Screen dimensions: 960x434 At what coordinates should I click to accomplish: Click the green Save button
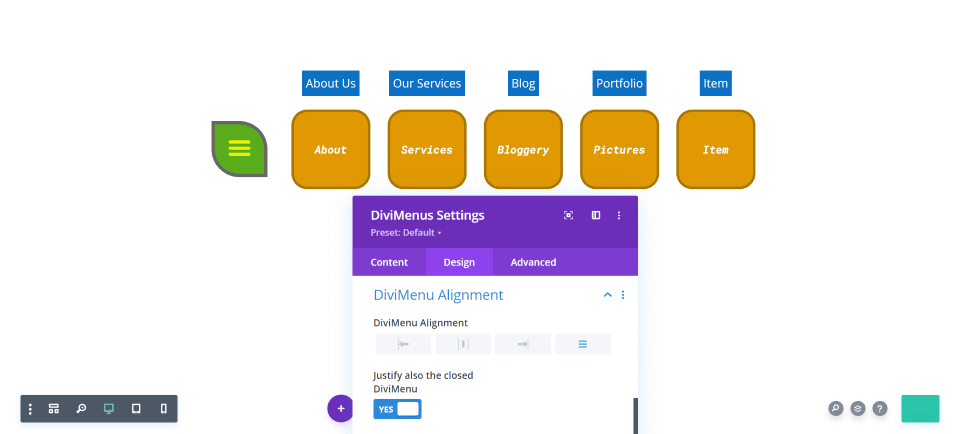tap(920, 408)
